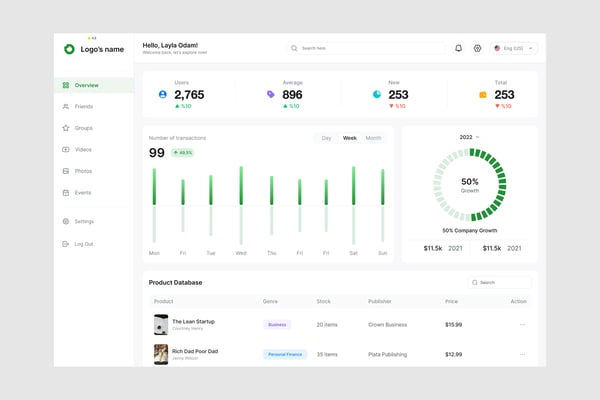The height and width of the screenshot is (400, 600).
Task: Click the Genre column header
Action: pyautogui.click(x=270, y=301)
